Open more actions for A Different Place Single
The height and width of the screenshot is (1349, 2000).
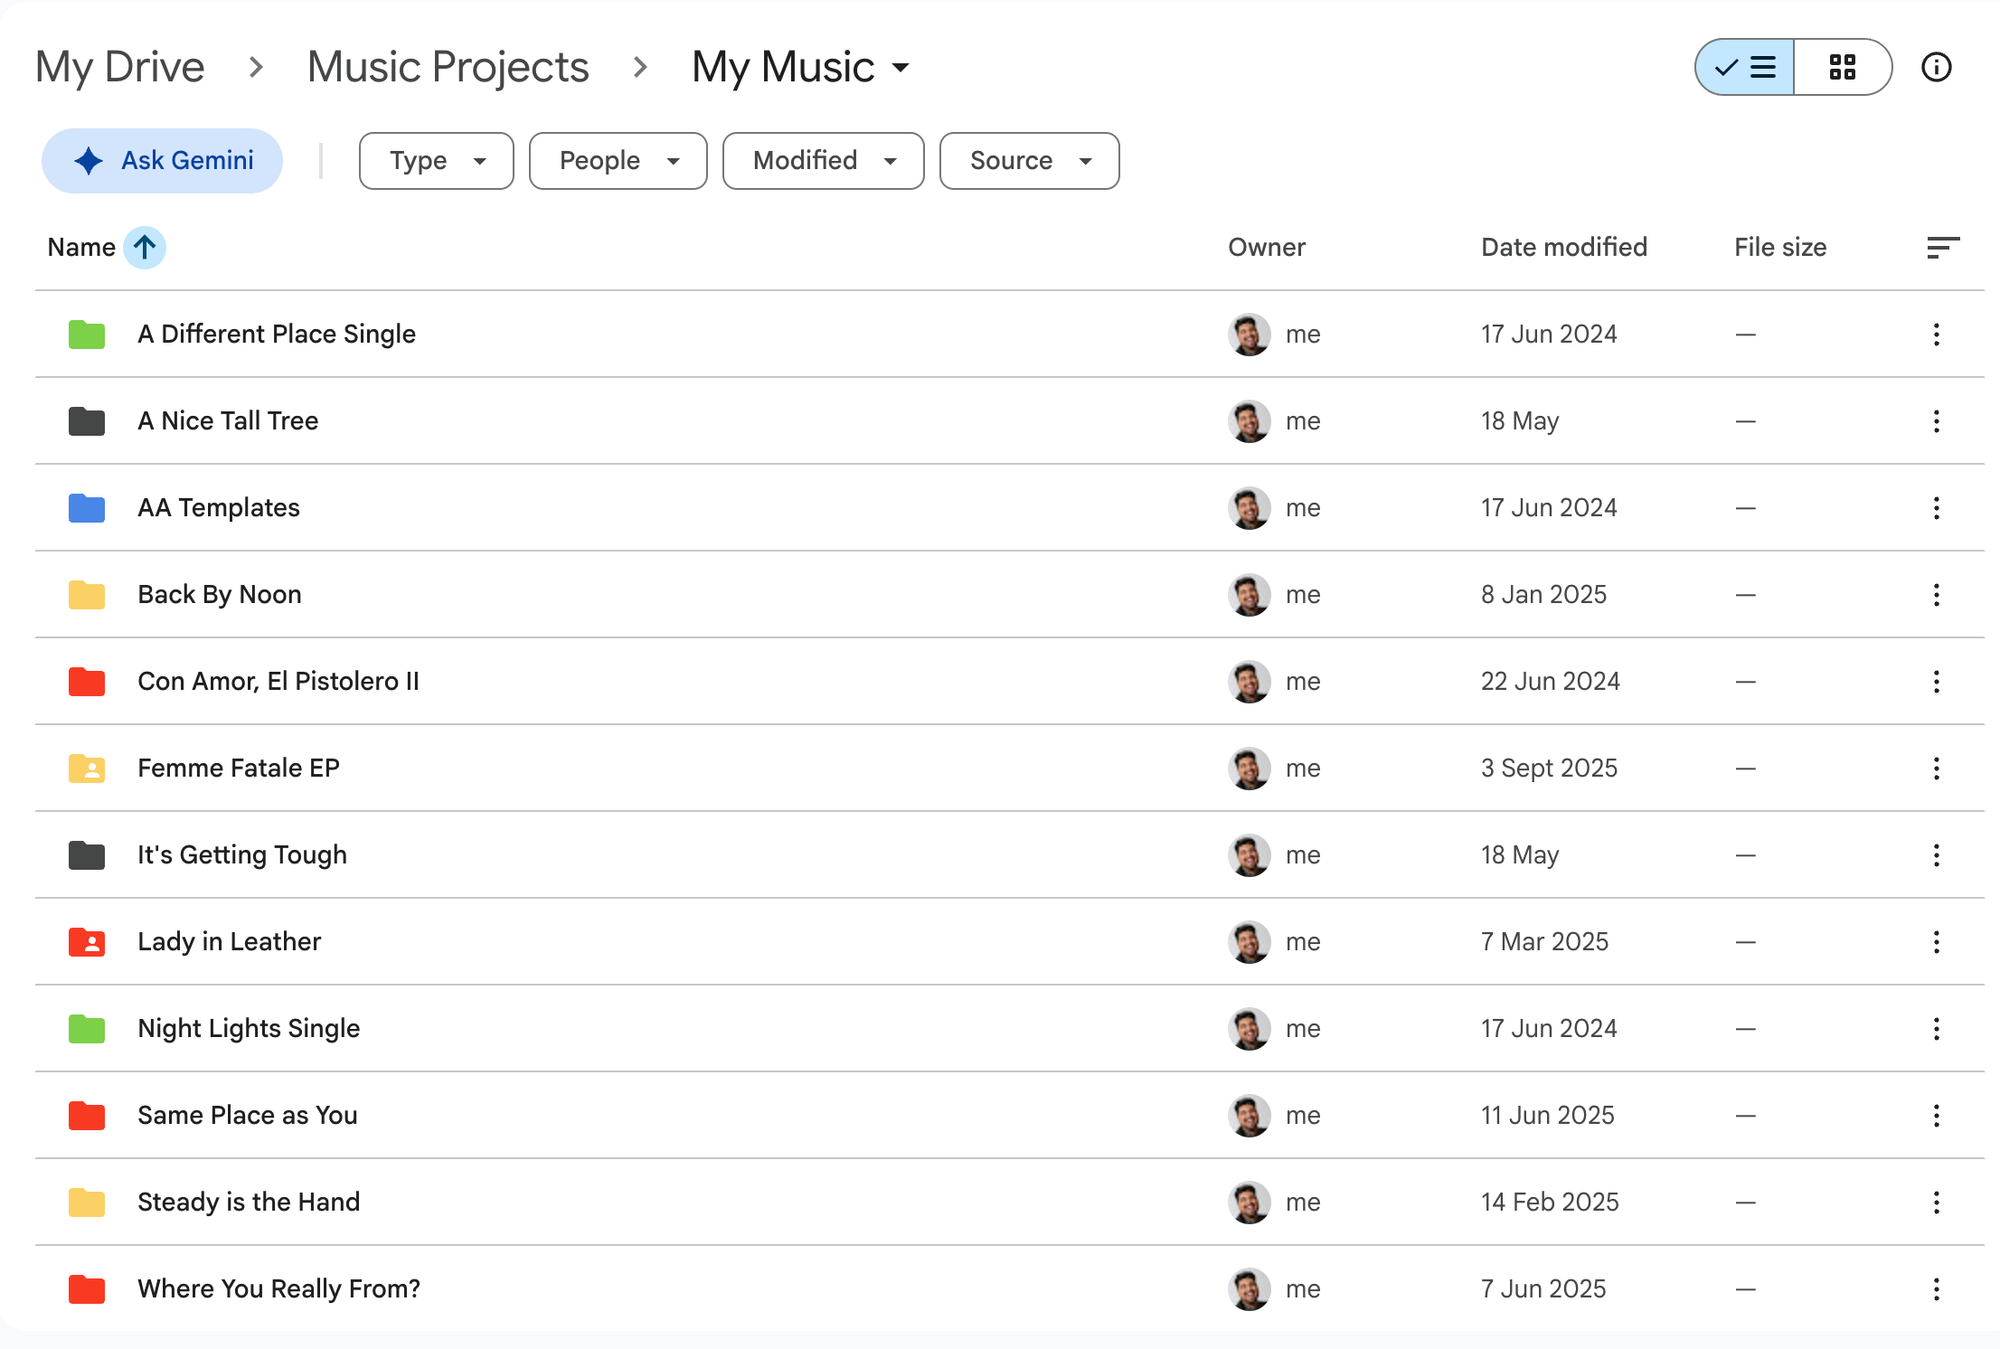pos(1936,334)
